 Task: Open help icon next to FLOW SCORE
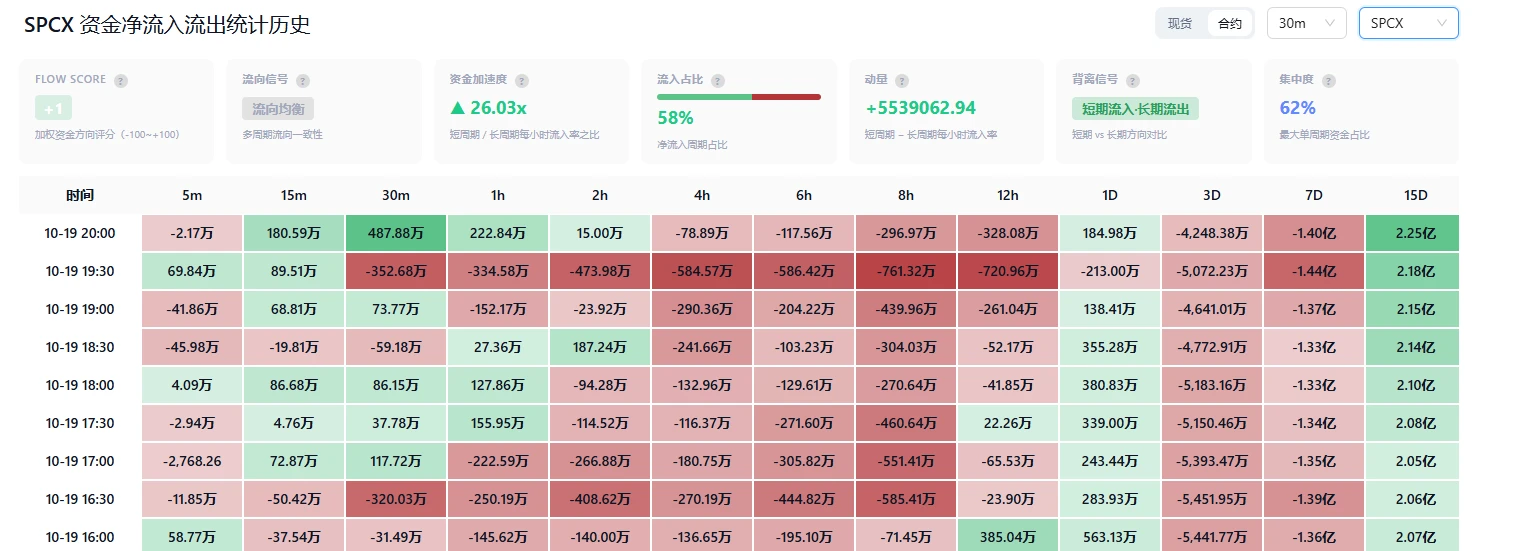(121, 80)
